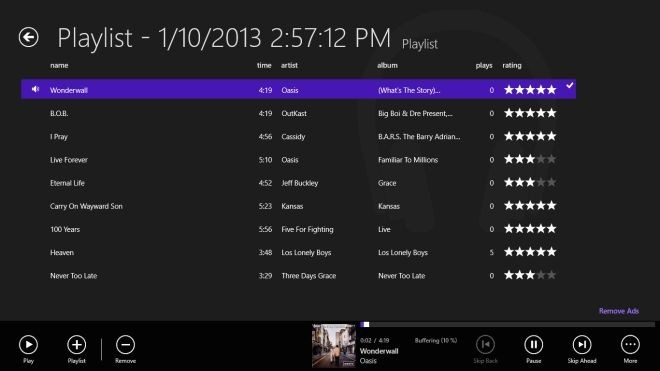Deselect Wonderwall row checkmark
660x371 pixels.
(x=570, y=85)
